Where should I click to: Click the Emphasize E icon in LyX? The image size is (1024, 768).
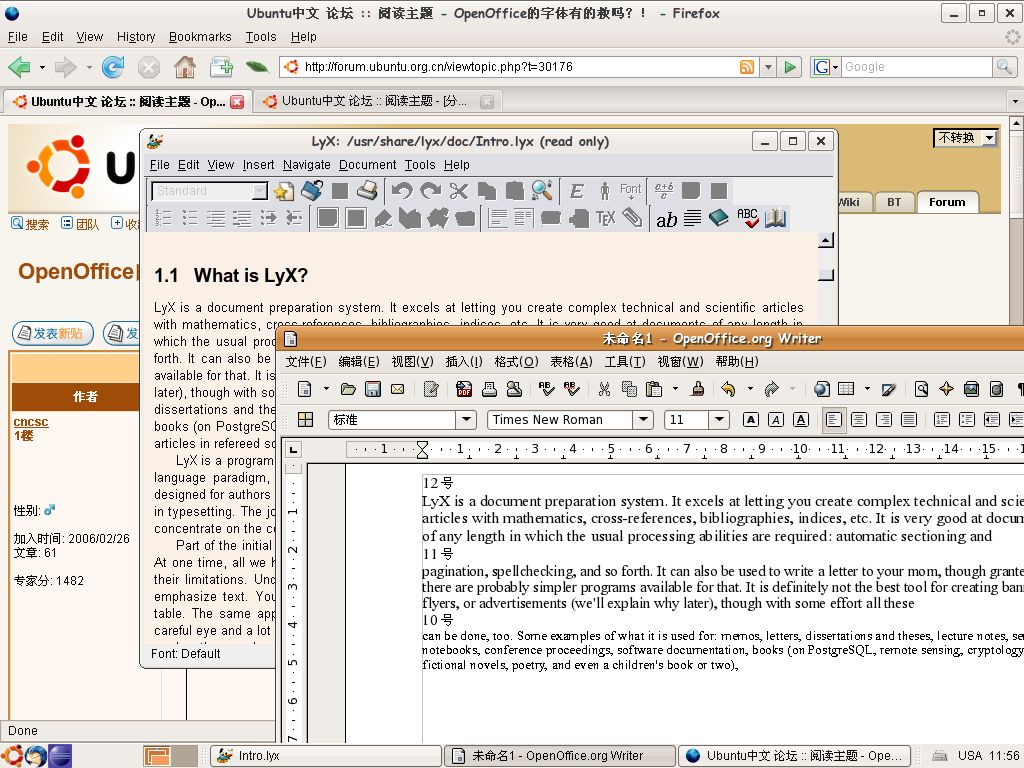point(576,191)
